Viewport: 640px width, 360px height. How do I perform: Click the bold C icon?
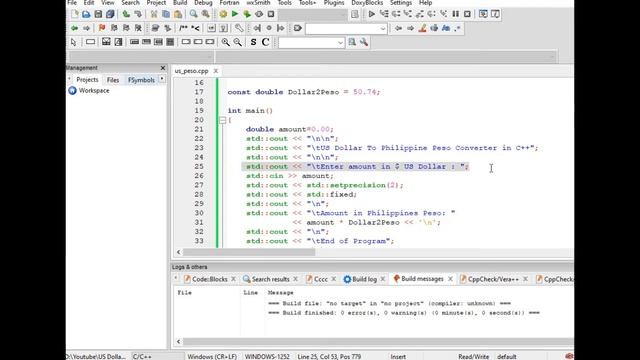tap(265, 42)
